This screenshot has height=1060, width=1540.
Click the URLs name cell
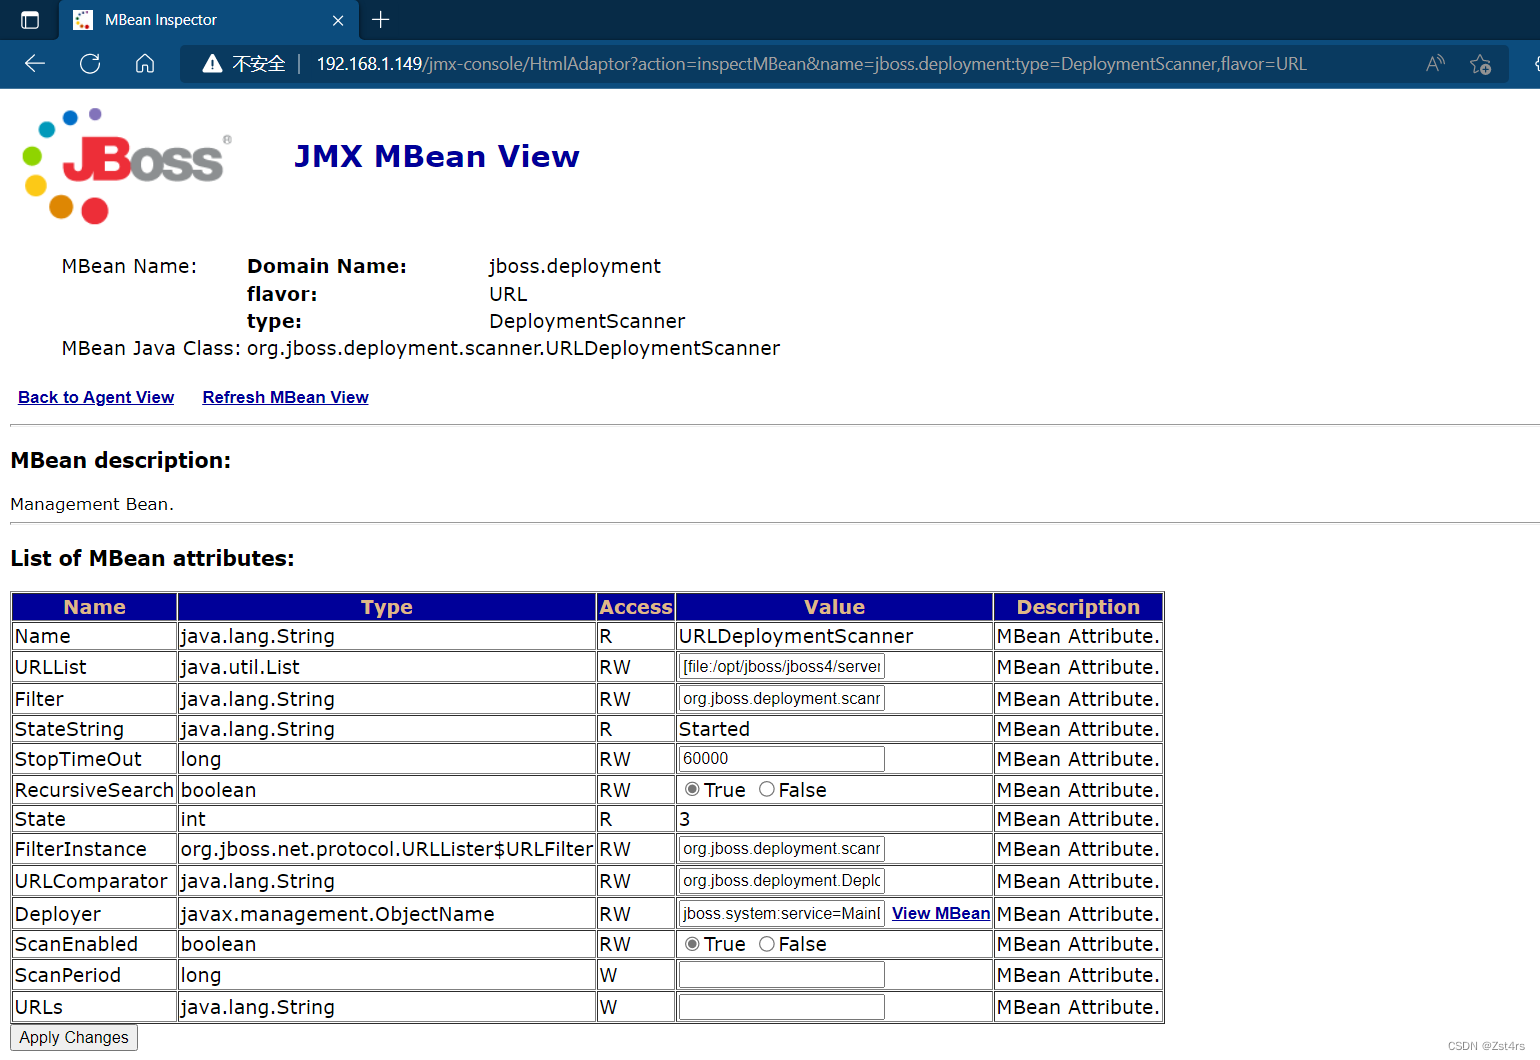[x=95, y=1007]
